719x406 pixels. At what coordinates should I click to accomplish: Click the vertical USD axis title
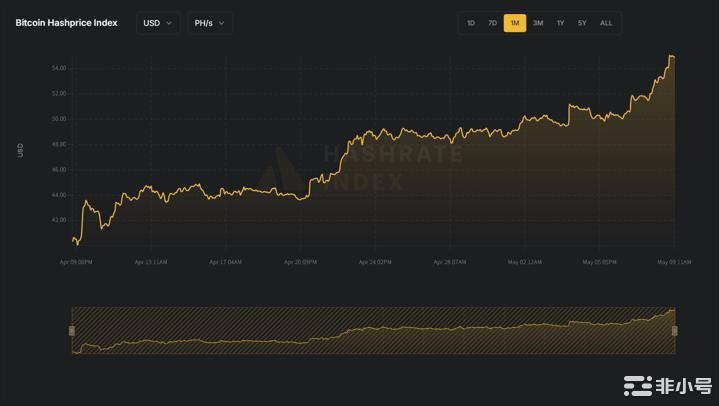tap(20, 150)
